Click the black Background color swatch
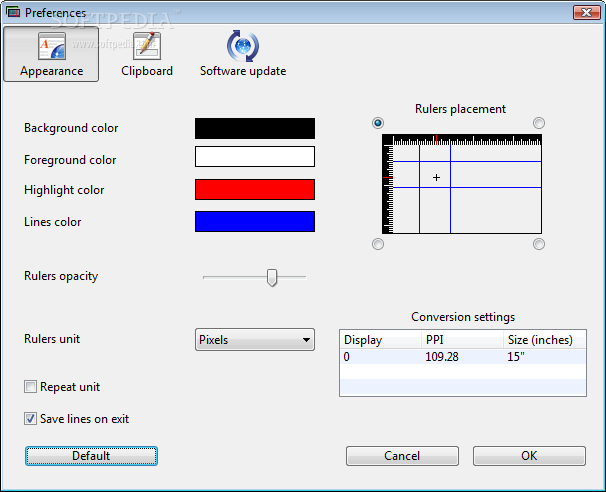This screenshot has height=492, width=606. (x=254, y=128)
